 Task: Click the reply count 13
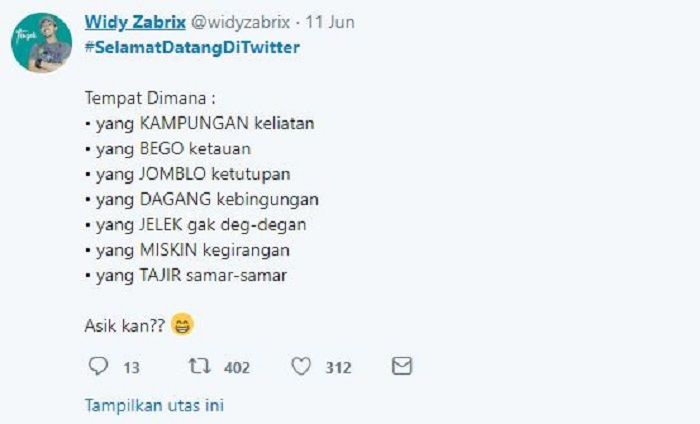click(x=132, y=368)
